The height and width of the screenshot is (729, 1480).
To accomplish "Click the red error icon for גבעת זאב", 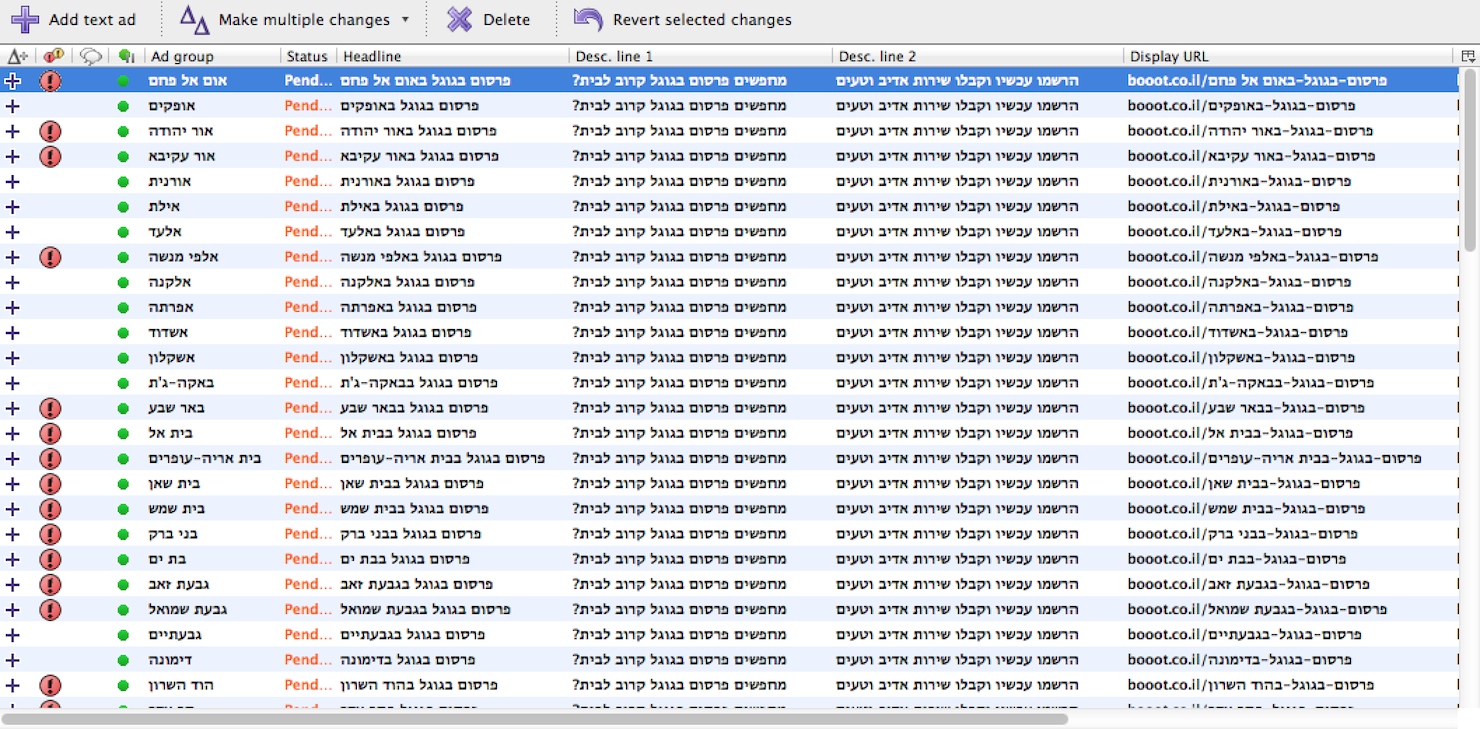I will [50, 584].
